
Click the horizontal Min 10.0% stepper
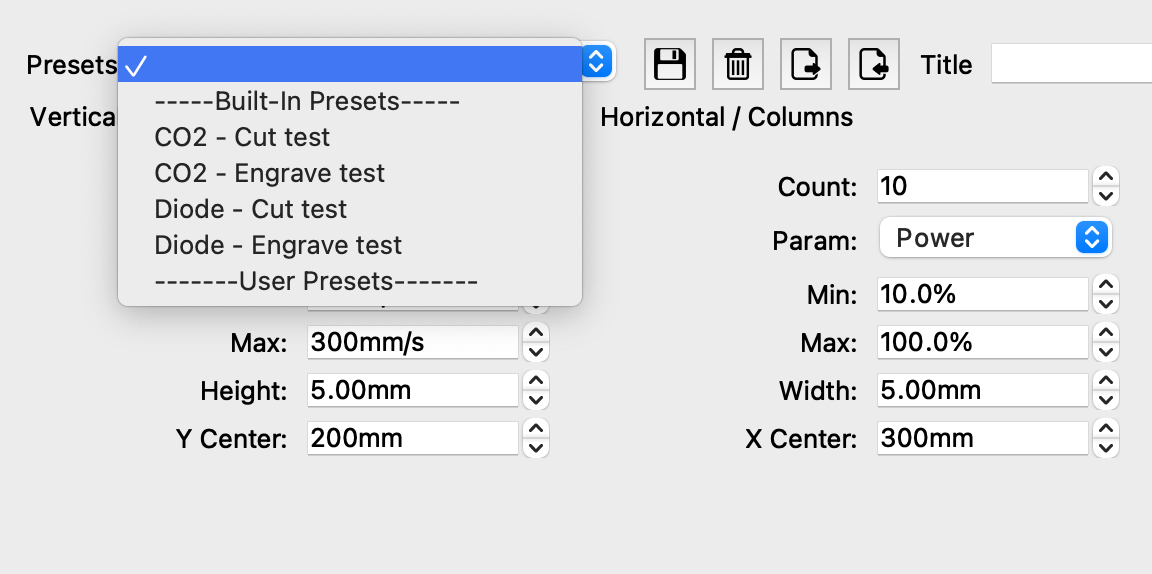pyautogui.click(x=1105, y=294)
